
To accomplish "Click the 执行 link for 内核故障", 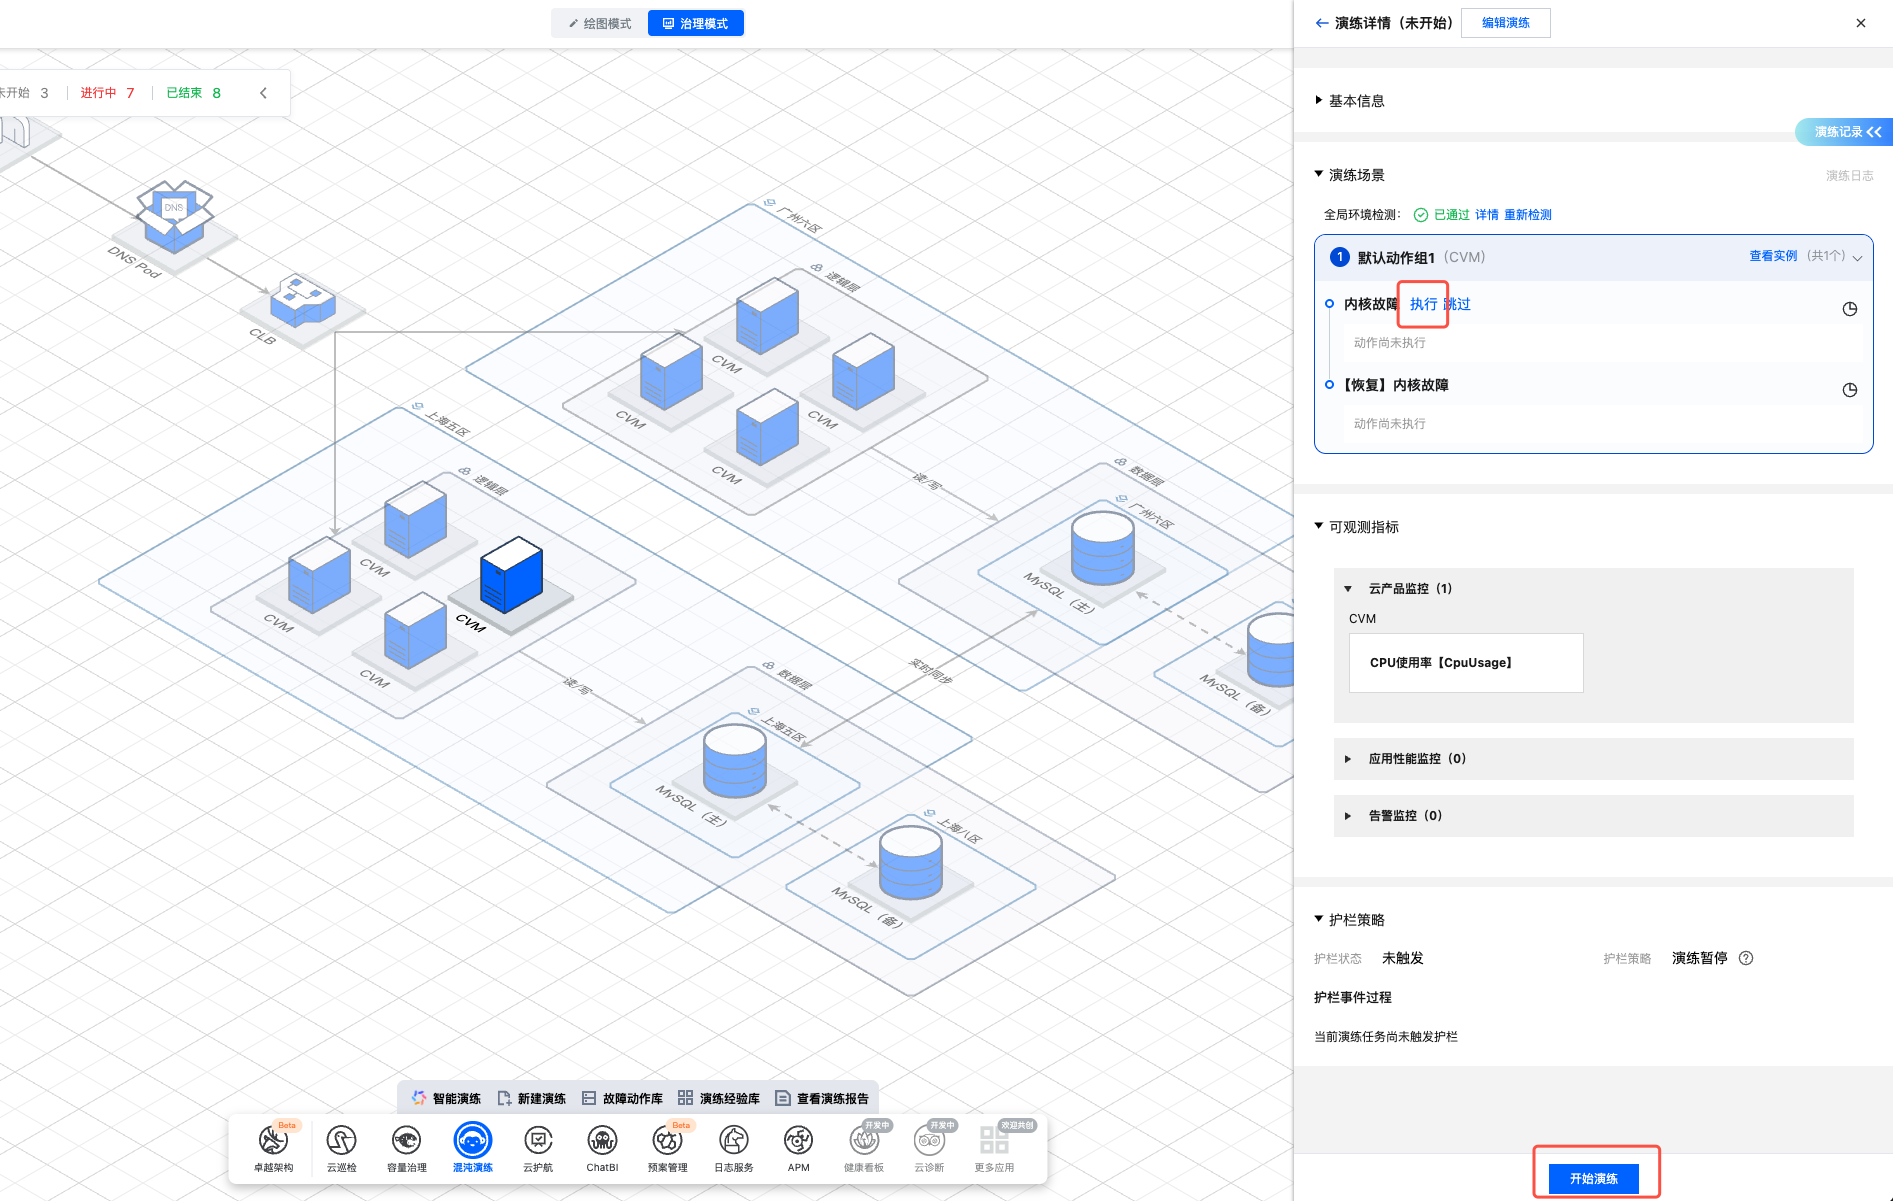I will 1423,304.
